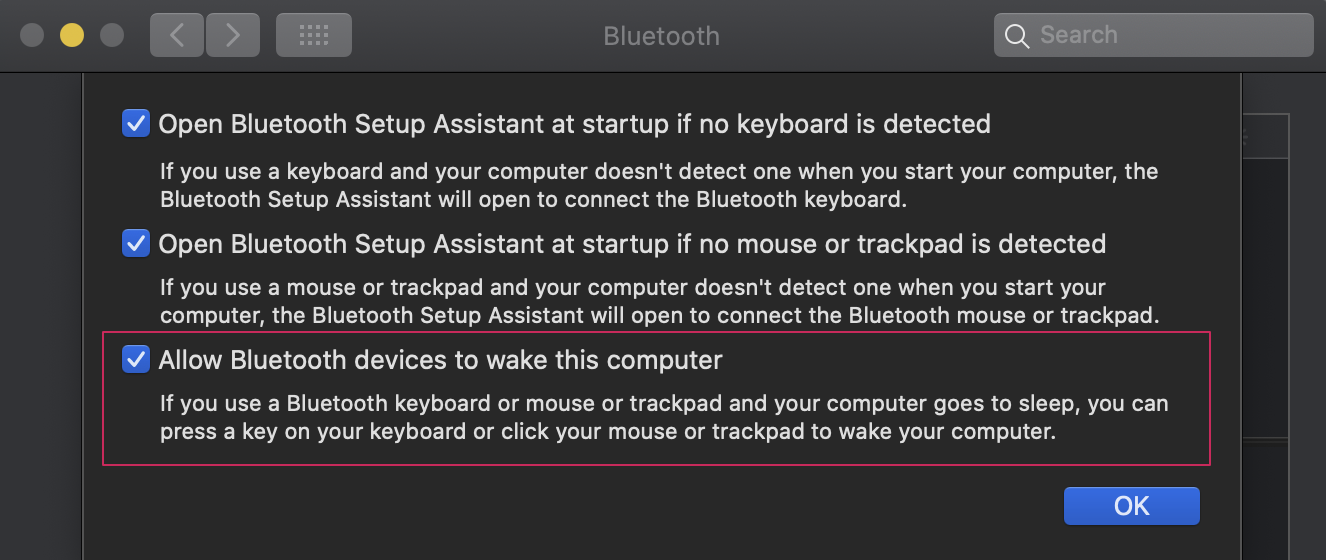Screen dimensions: 1326x560
Task: Click the 'no keyboard is detected' option label
Action: click(574, 124)
